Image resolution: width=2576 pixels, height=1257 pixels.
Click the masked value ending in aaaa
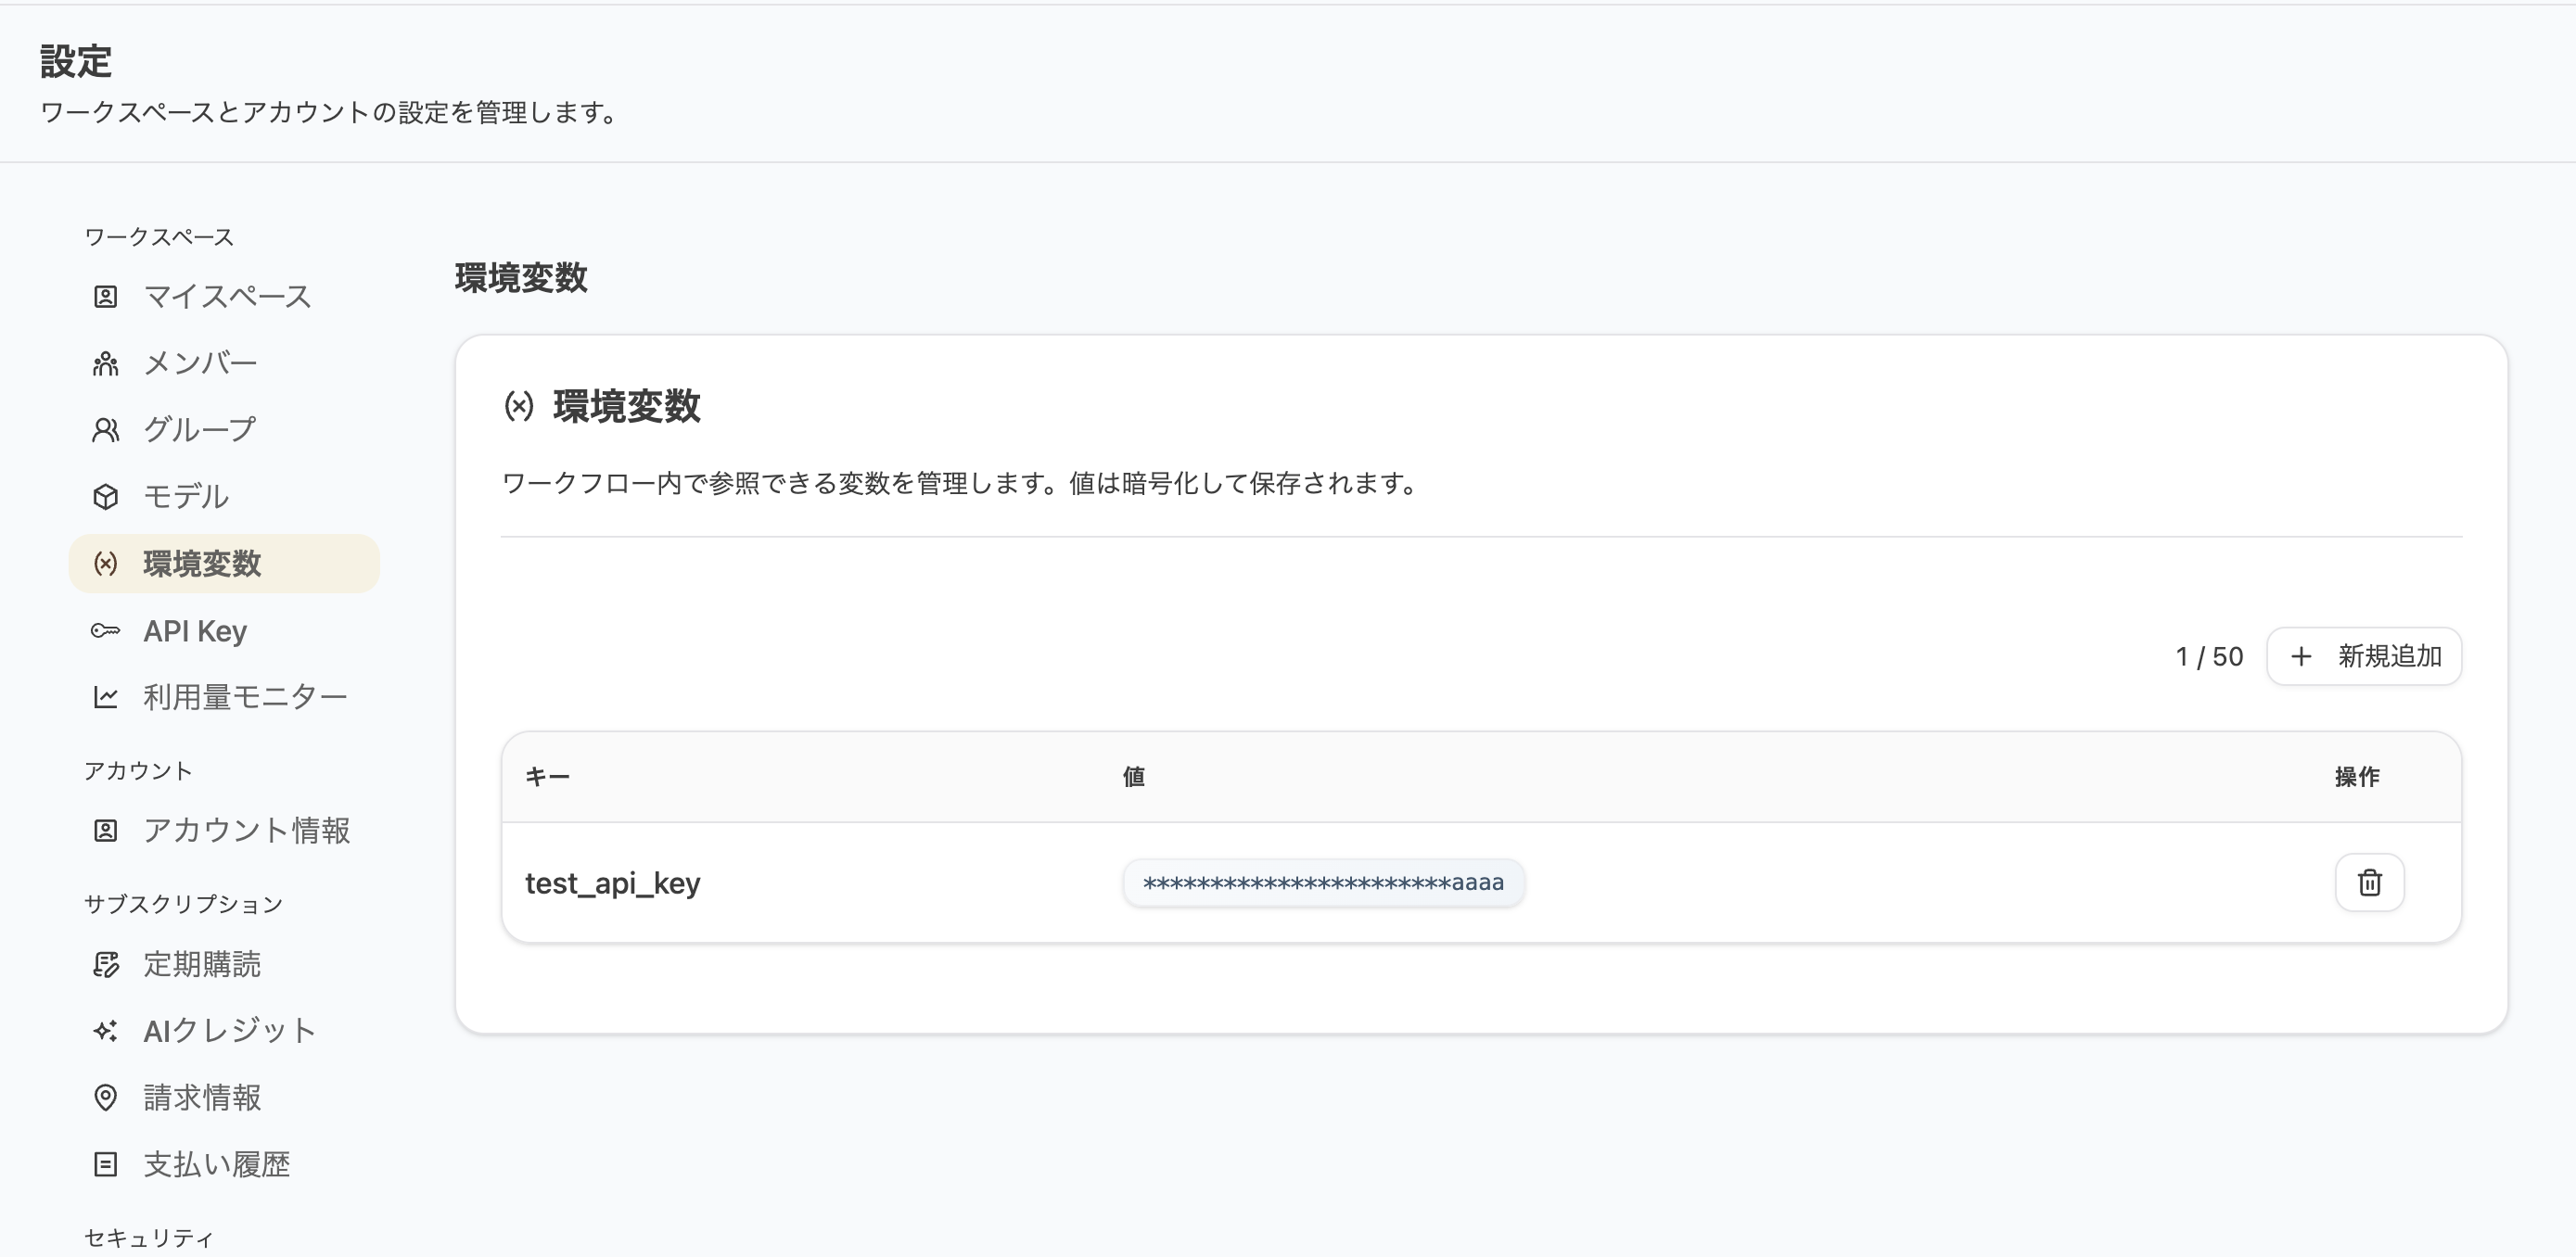click(1323, 883)
